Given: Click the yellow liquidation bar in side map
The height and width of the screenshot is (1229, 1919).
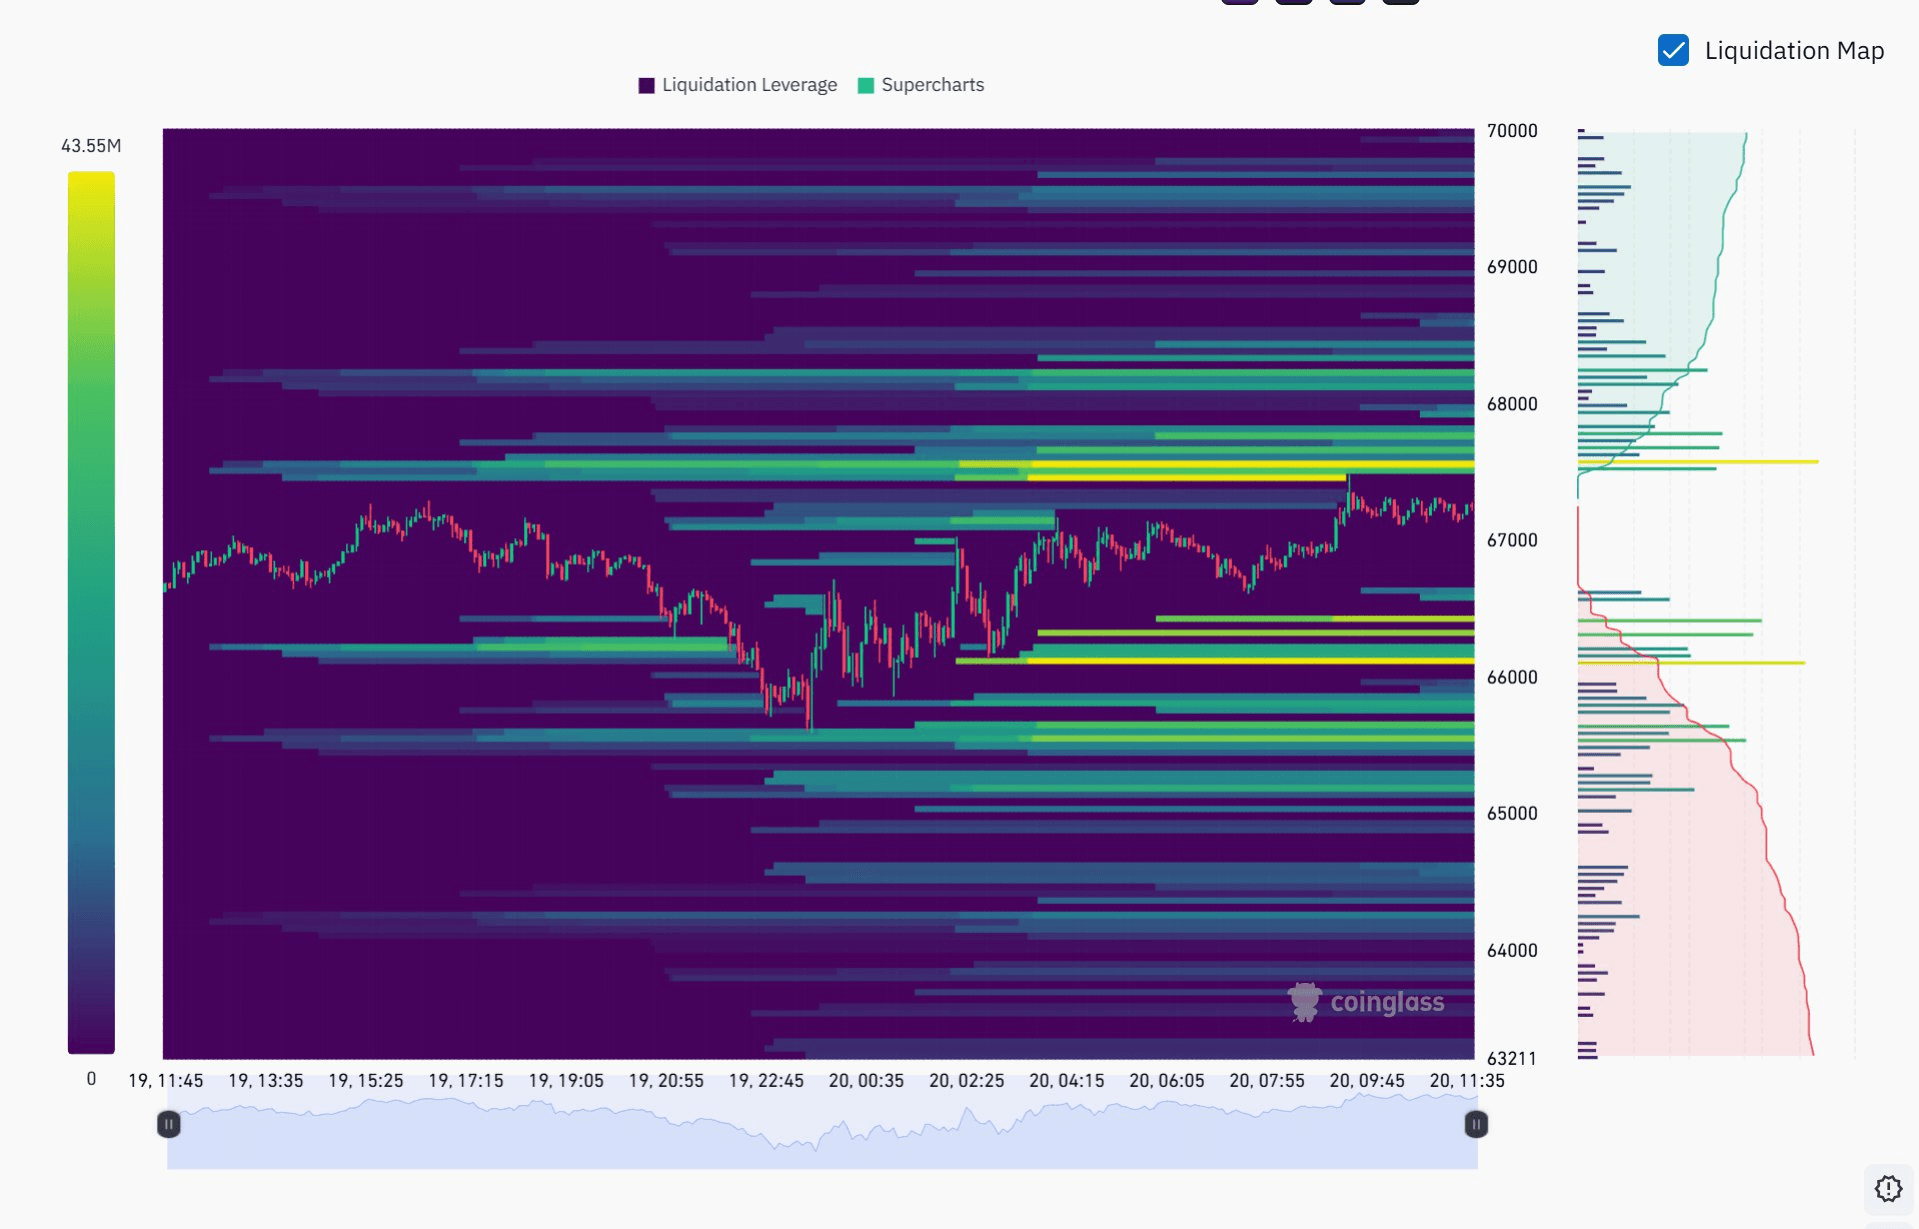Looking at the screenshot, I should click(1700, 462).
